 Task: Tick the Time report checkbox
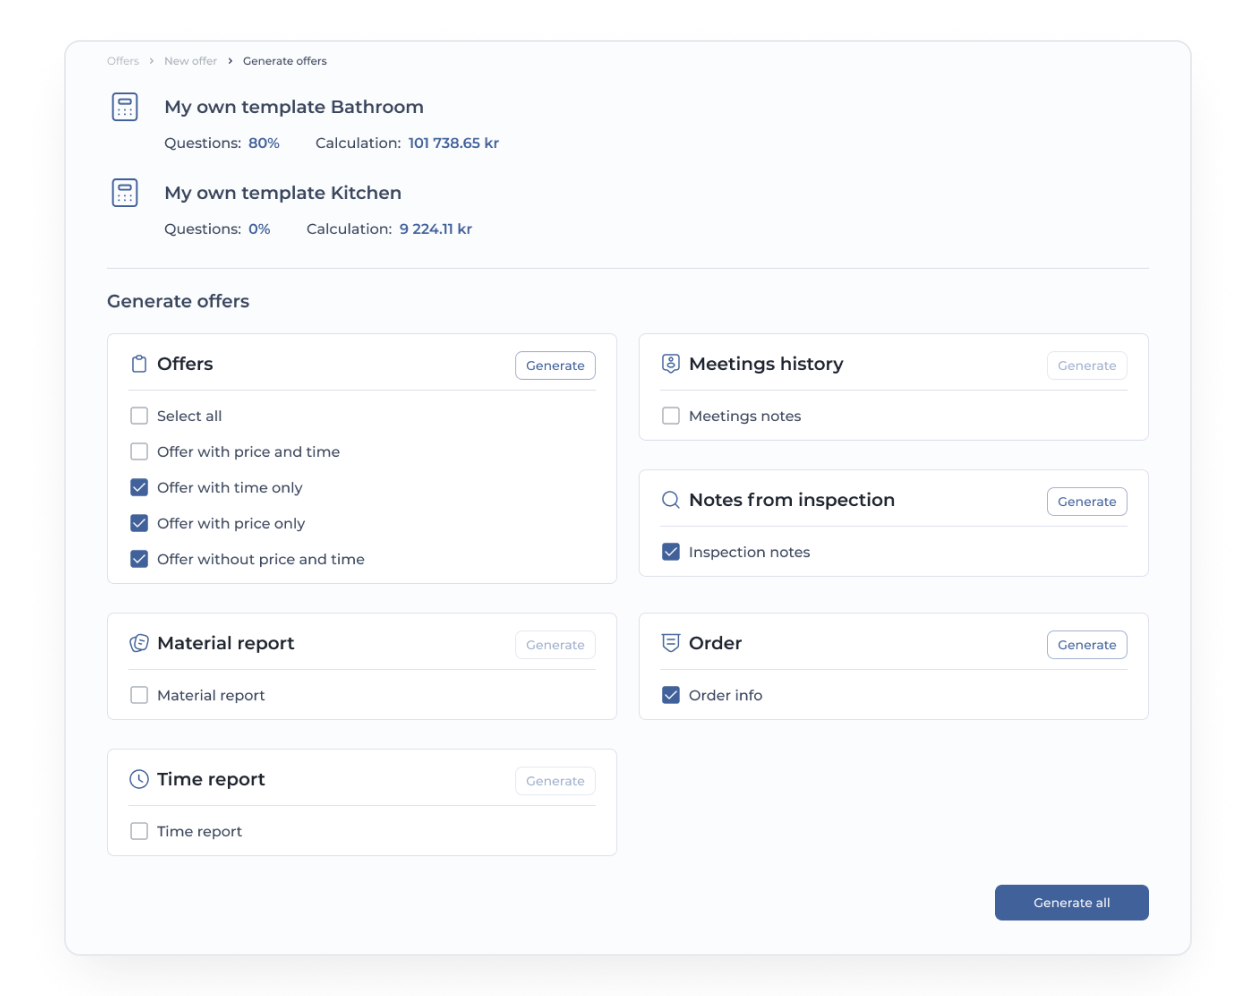pos(139,831)
